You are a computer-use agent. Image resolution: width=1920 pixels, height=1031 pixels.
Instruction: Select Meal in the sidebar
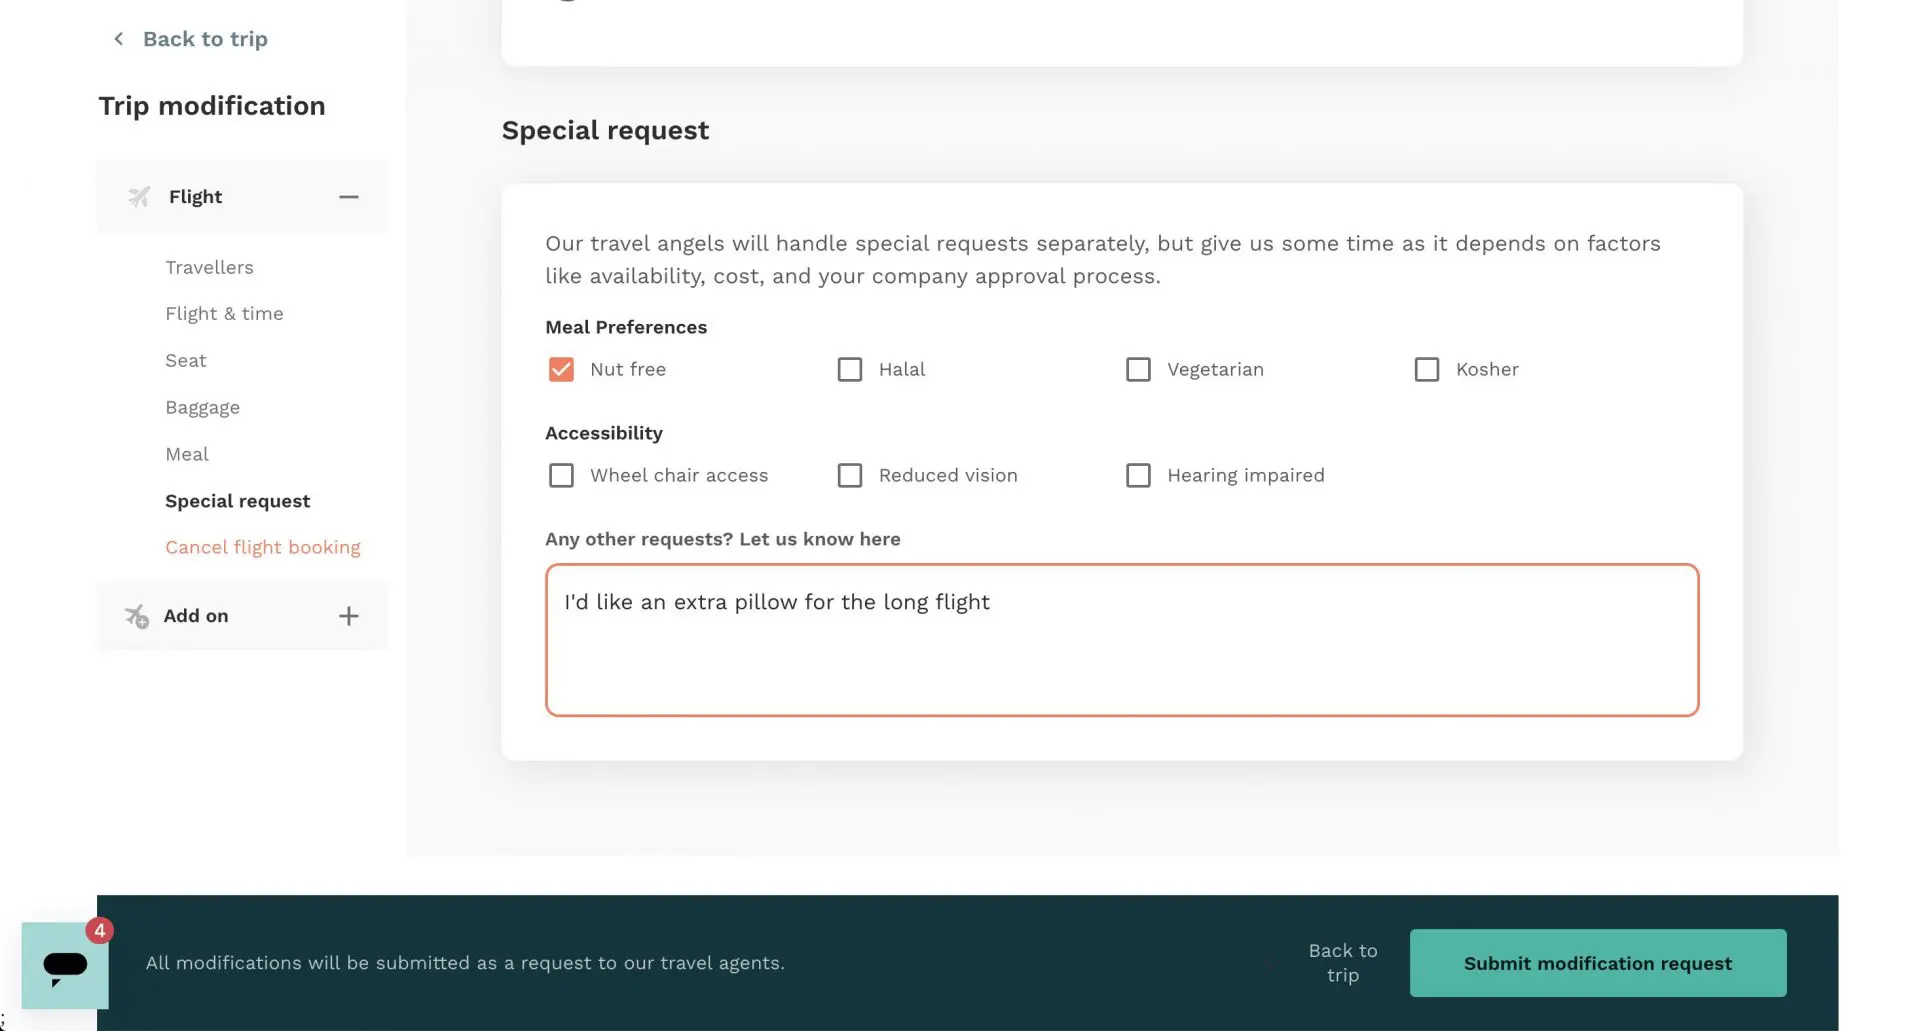tap(187, 454)
